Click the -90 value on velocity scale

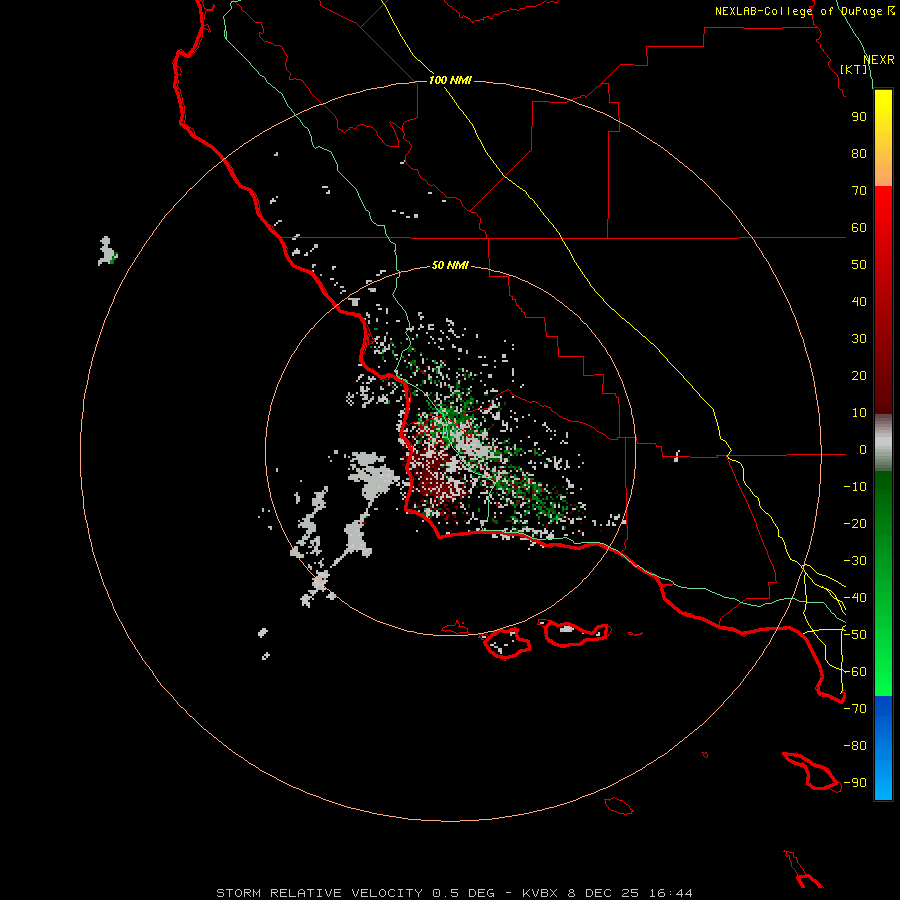[855, 783]
